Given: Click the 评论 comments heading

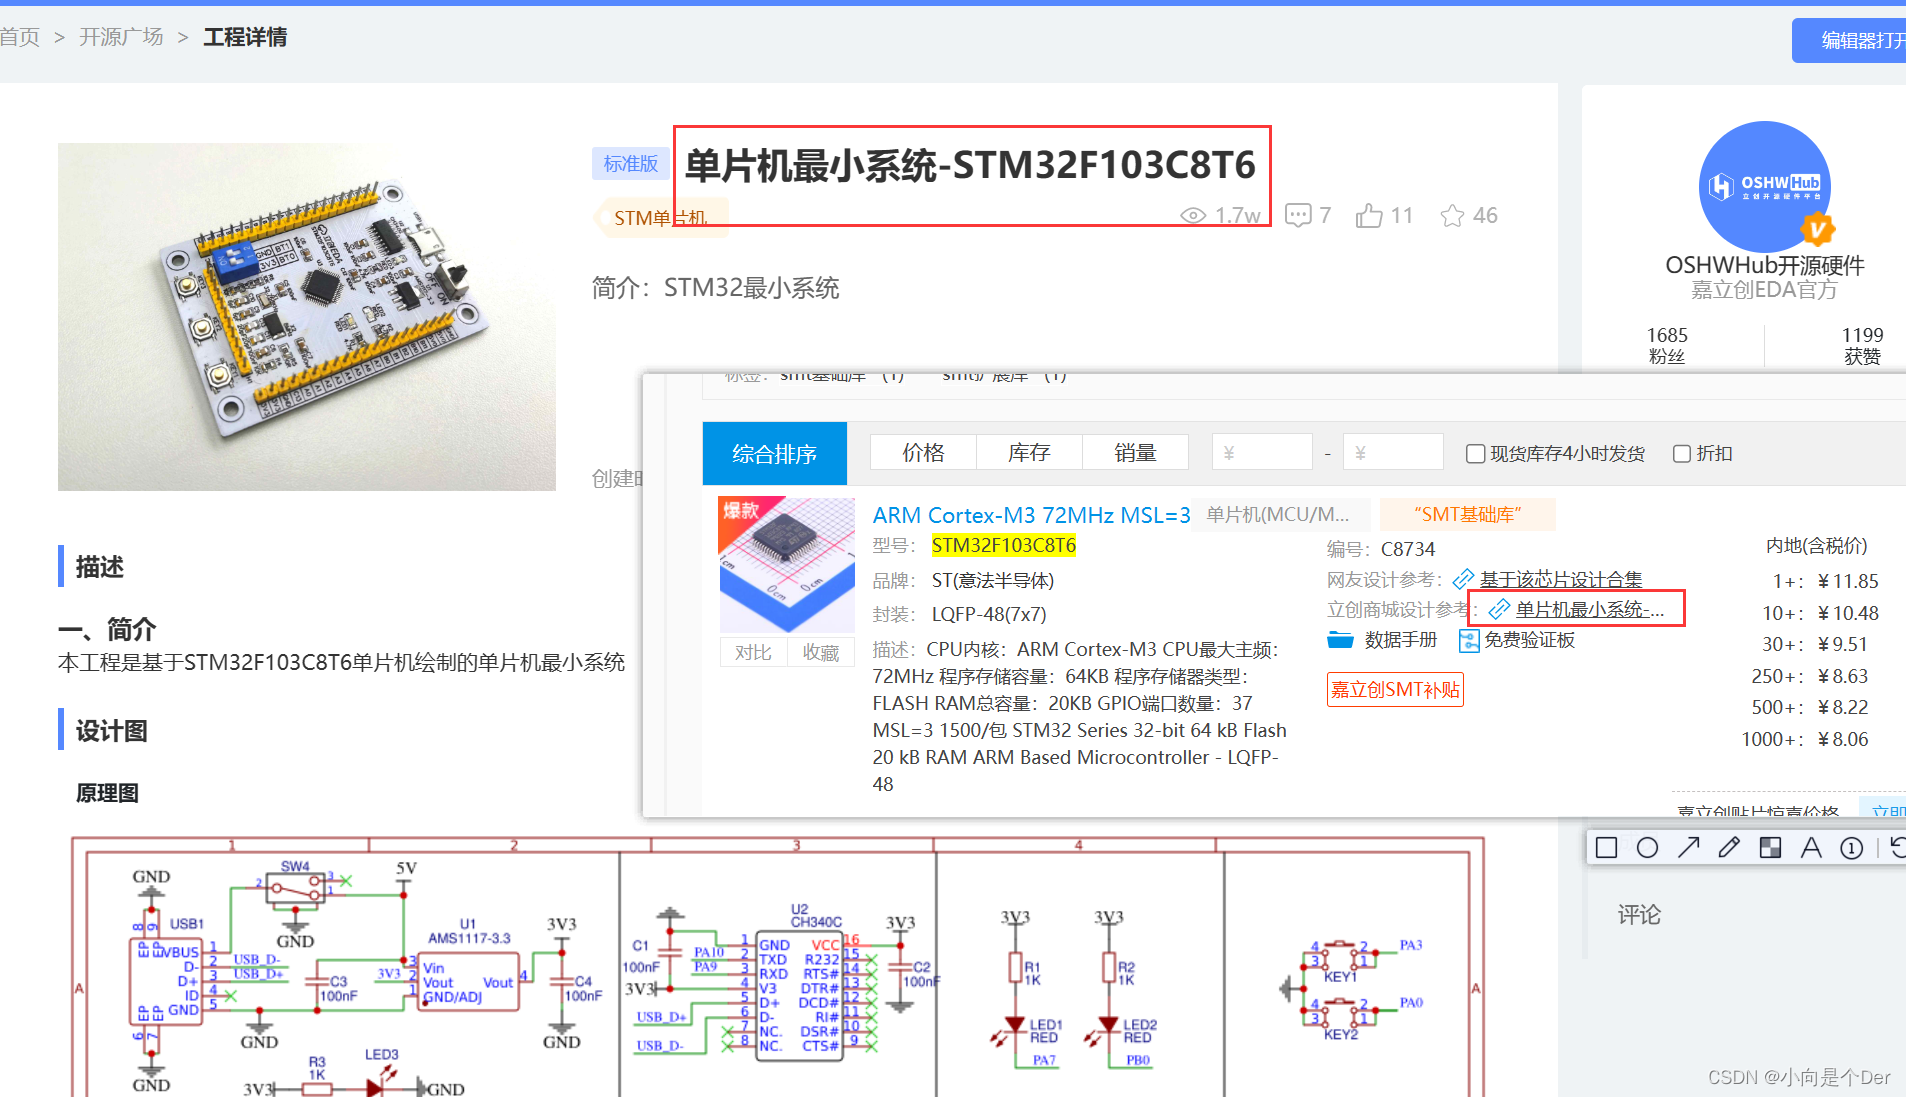Looking at the screenshot, I should tap(1639, 915).
